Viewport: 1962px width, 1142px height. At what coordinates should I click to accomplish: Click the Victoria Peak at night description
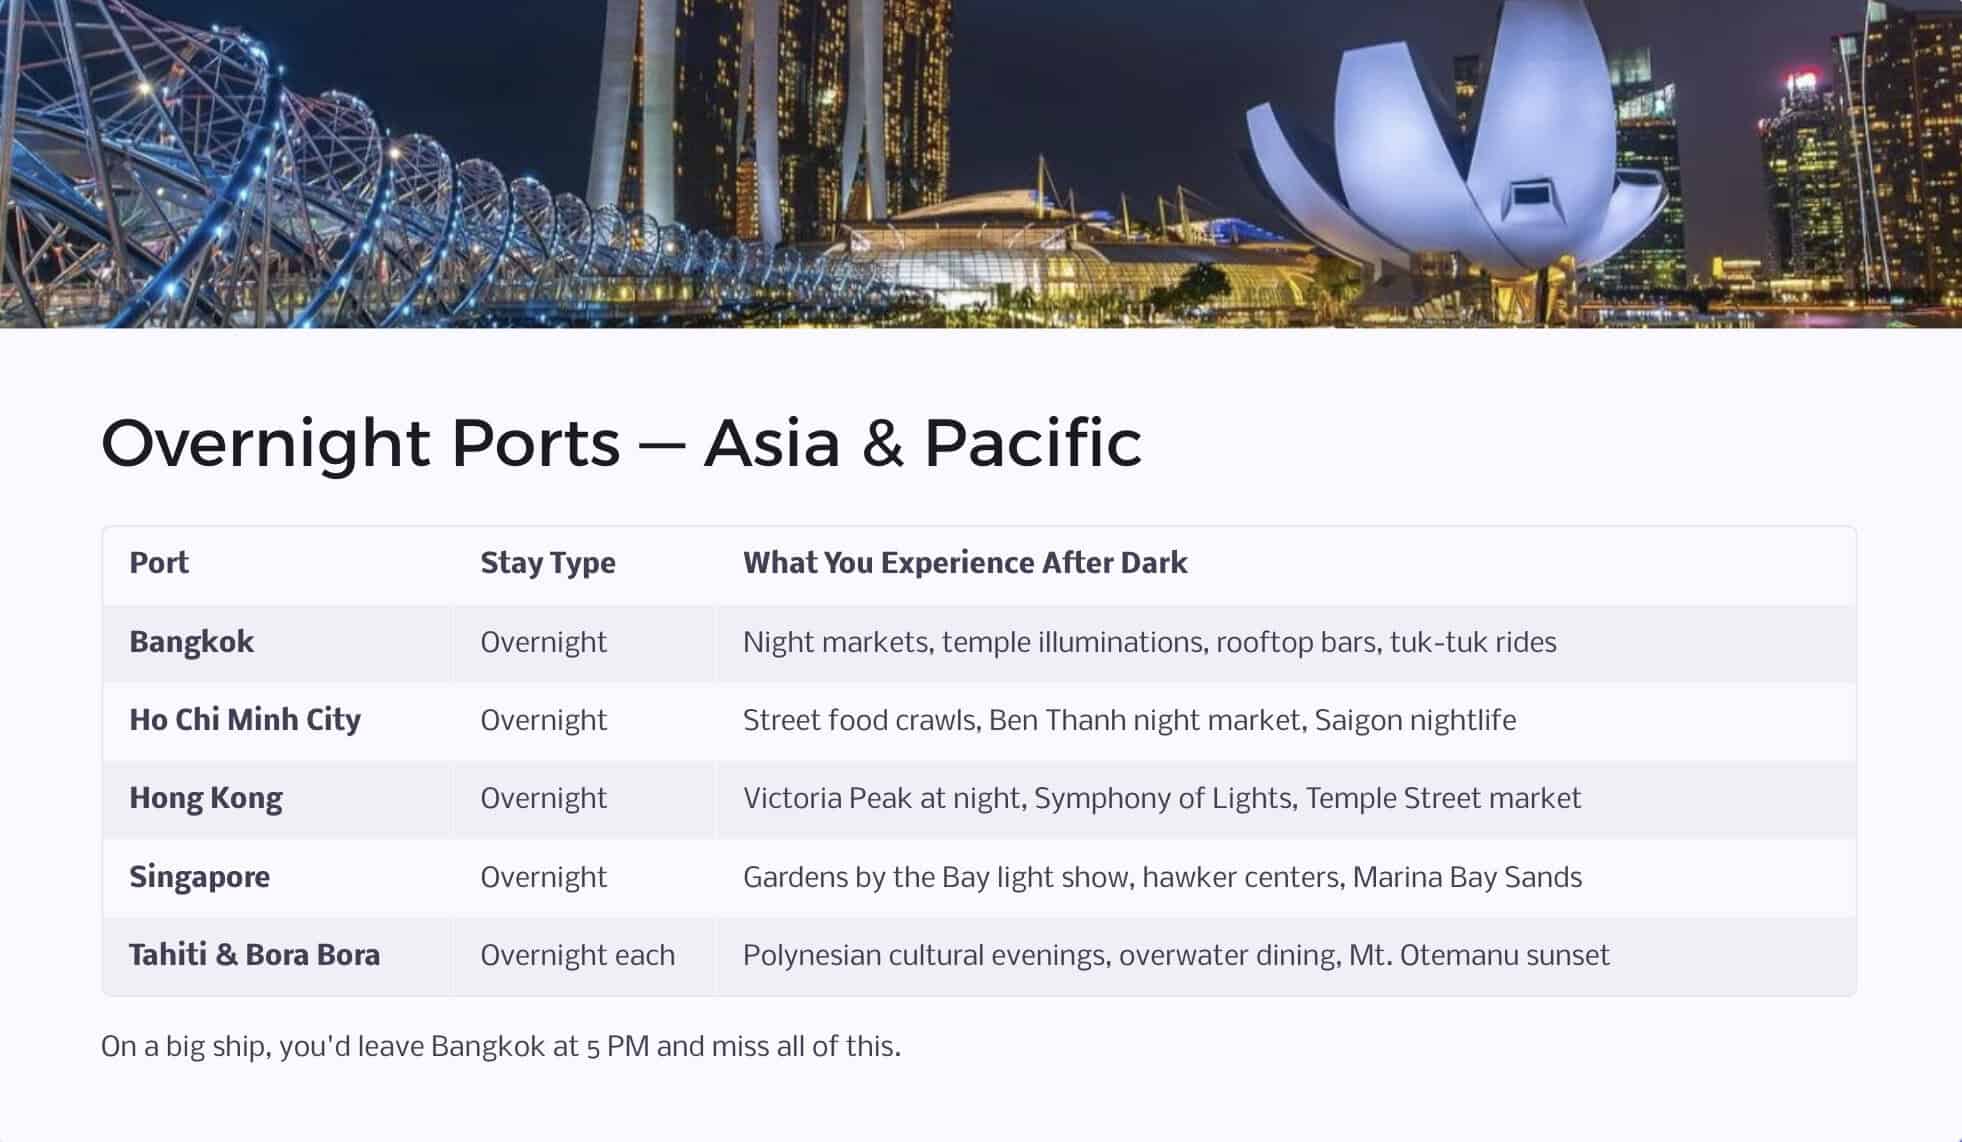(1161, 798)
